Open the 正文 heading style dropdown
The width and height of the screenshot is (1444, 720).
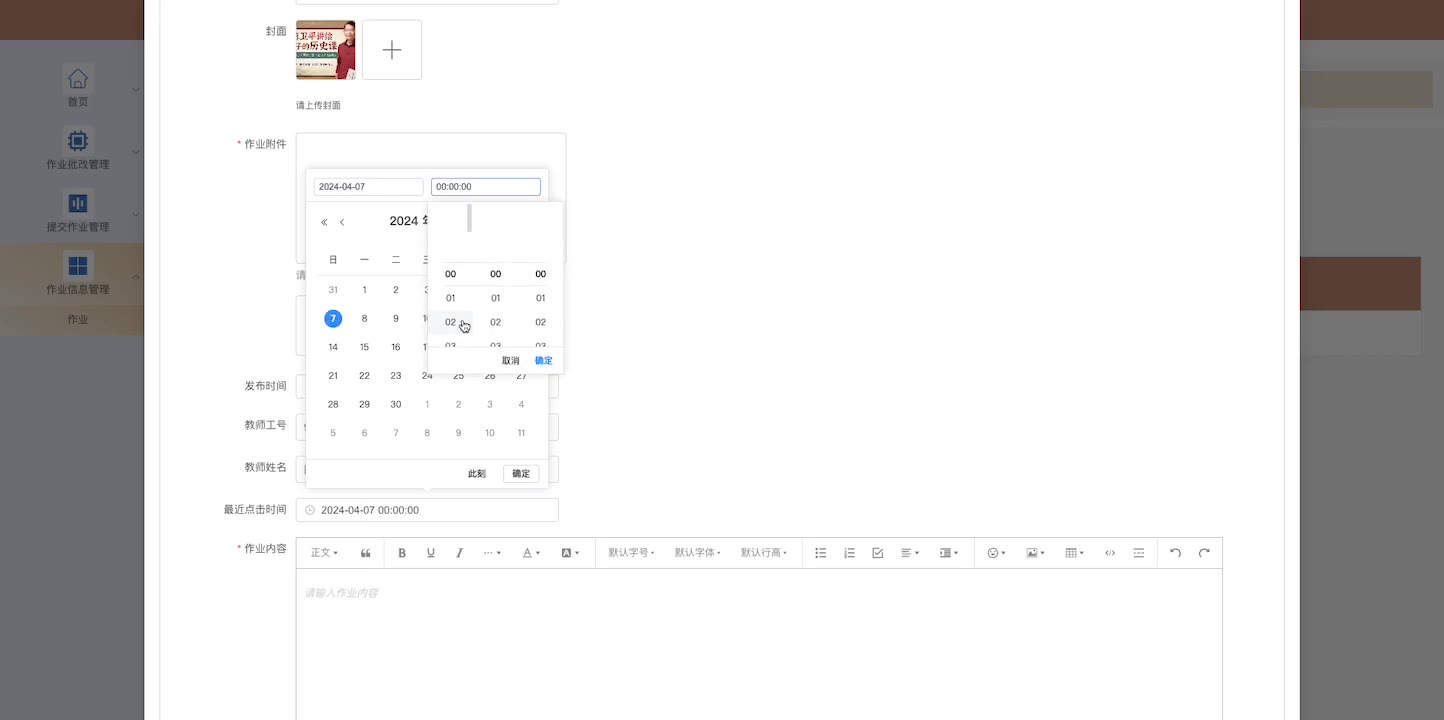(324, 553)
